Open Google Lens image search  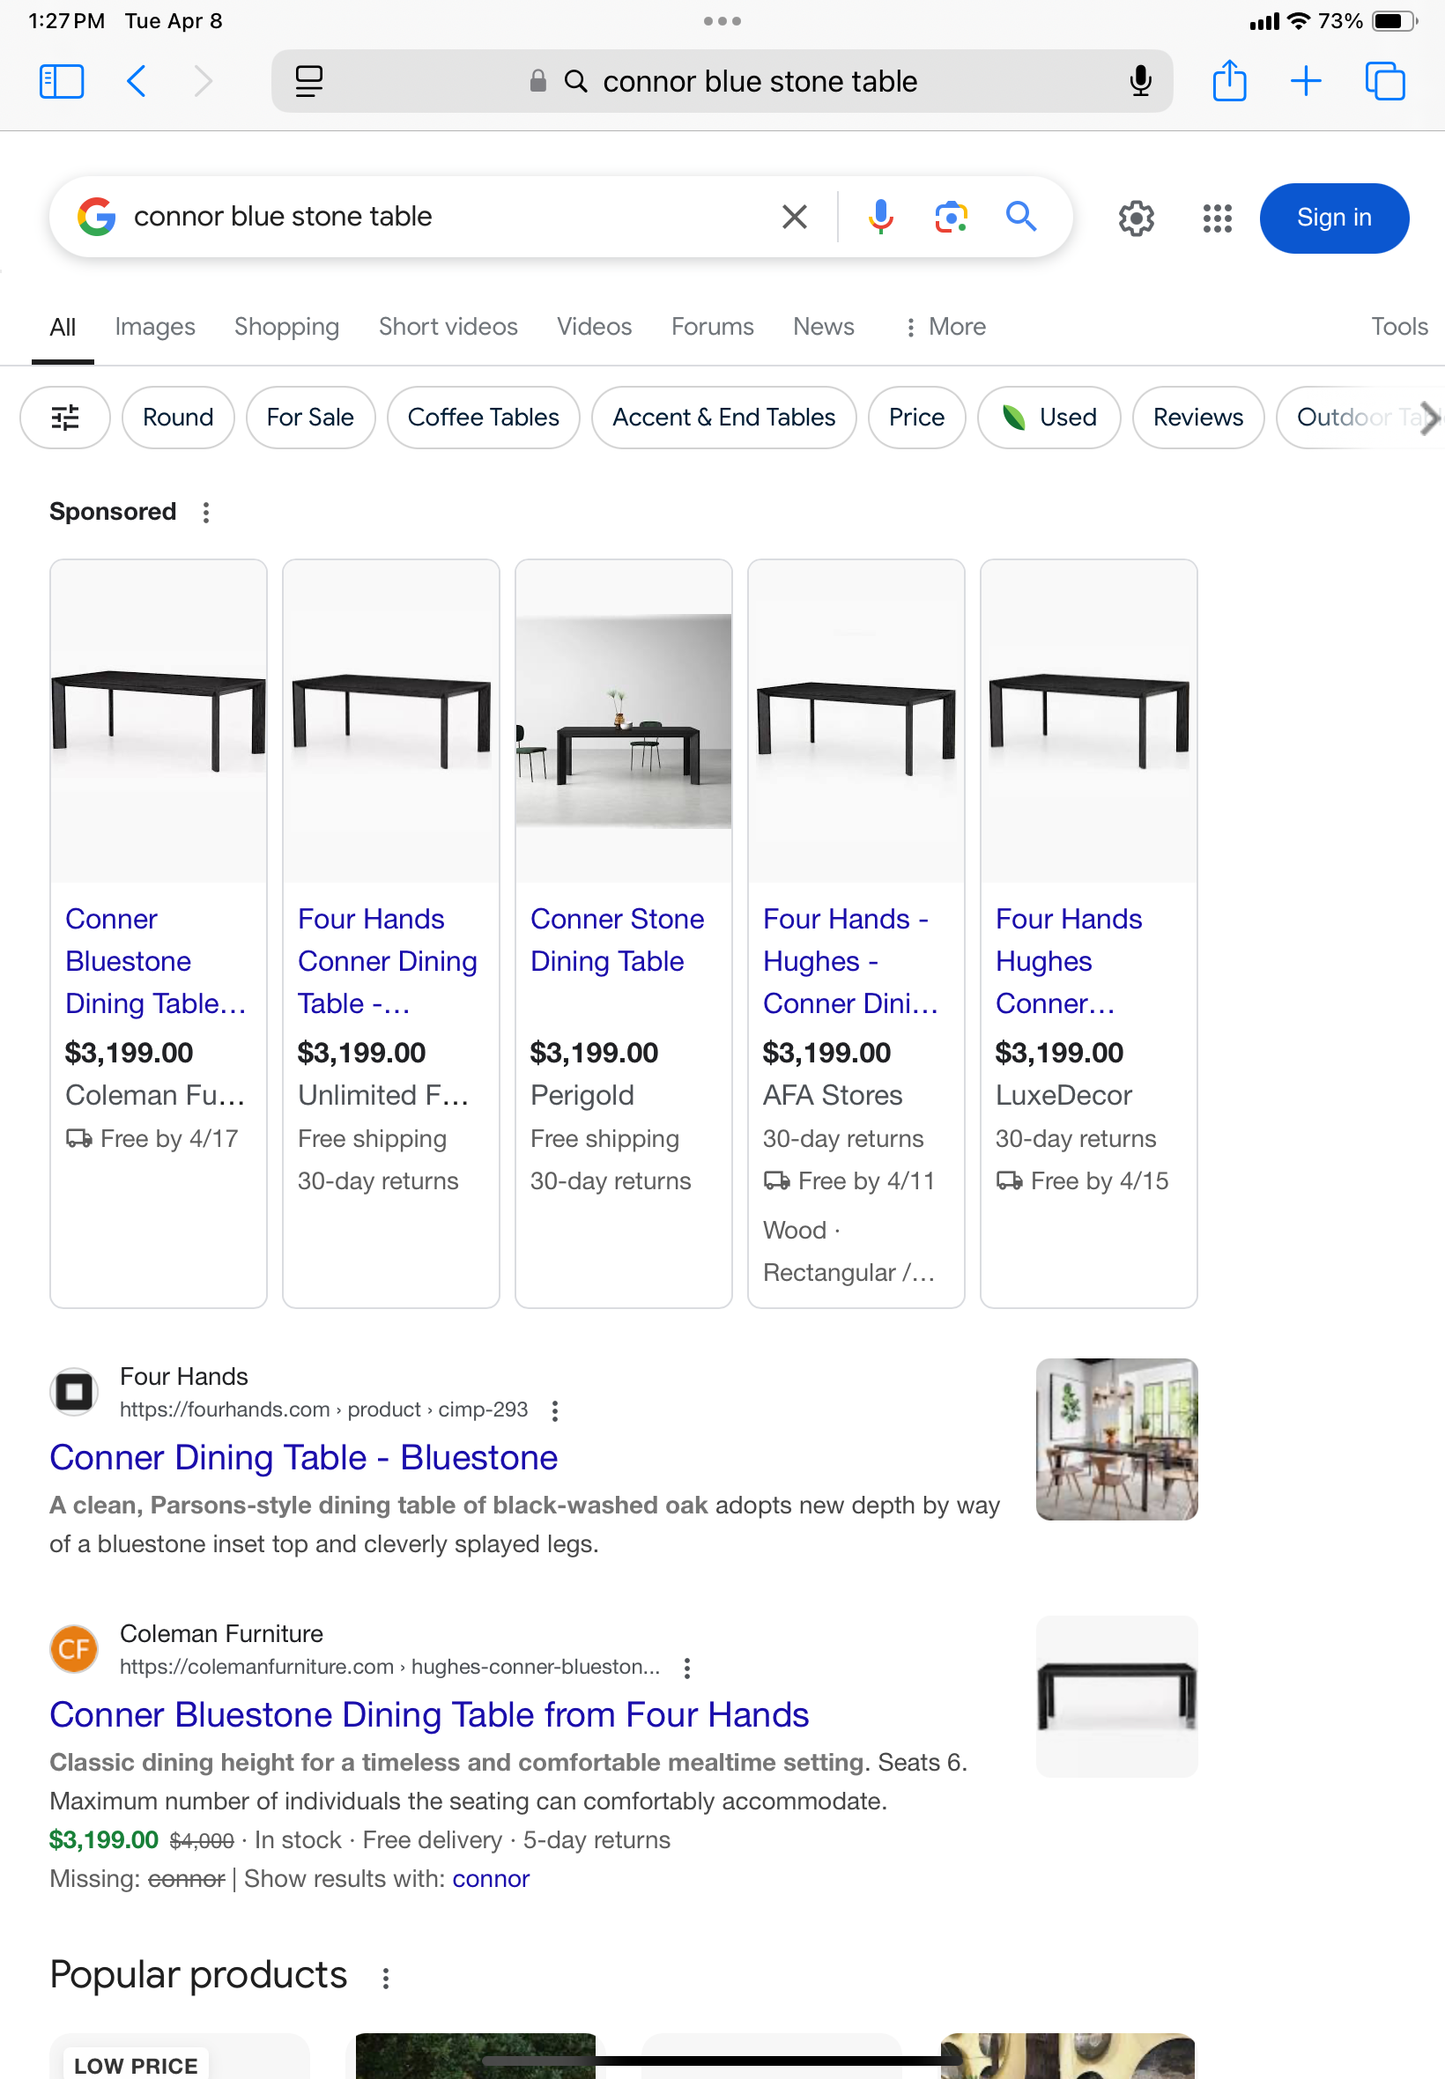pyautogui.click(x=951, y=217)
